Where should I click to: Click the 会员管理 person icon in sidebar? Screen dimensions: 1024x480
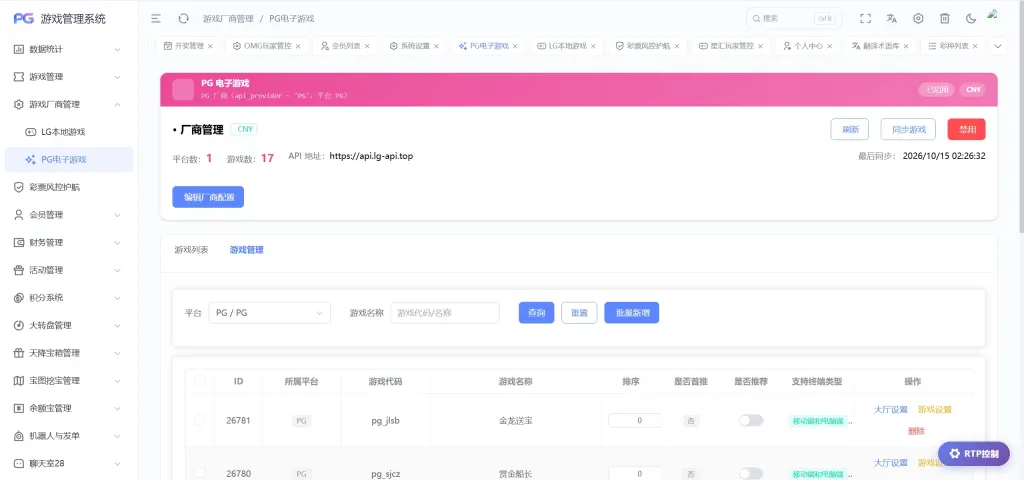19,215
